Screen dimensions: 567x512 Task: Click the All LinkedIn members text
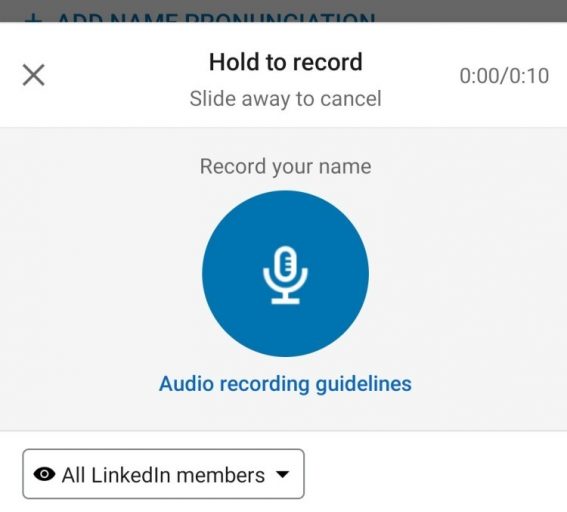point(163,475)
